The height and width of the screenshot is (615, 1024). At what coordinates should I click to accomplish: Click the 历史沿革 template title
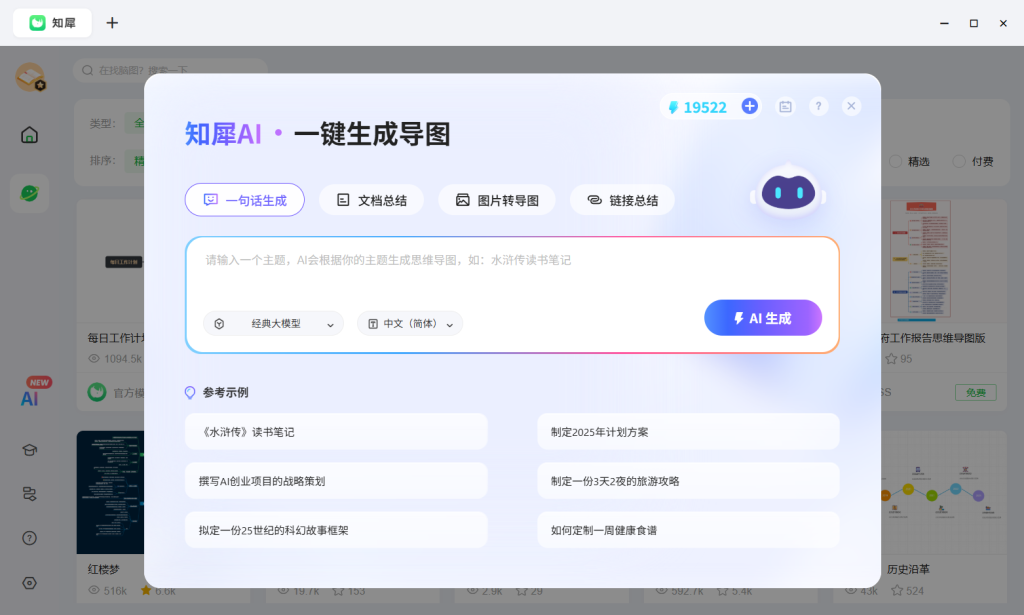pos(908,569)
